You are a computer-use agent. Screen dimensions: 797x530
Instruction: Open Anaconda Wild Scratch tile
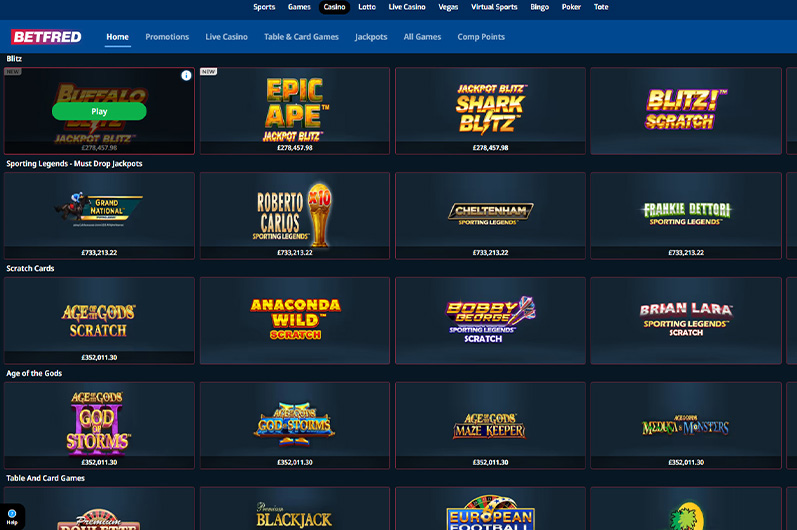click(x=295, y=321)
